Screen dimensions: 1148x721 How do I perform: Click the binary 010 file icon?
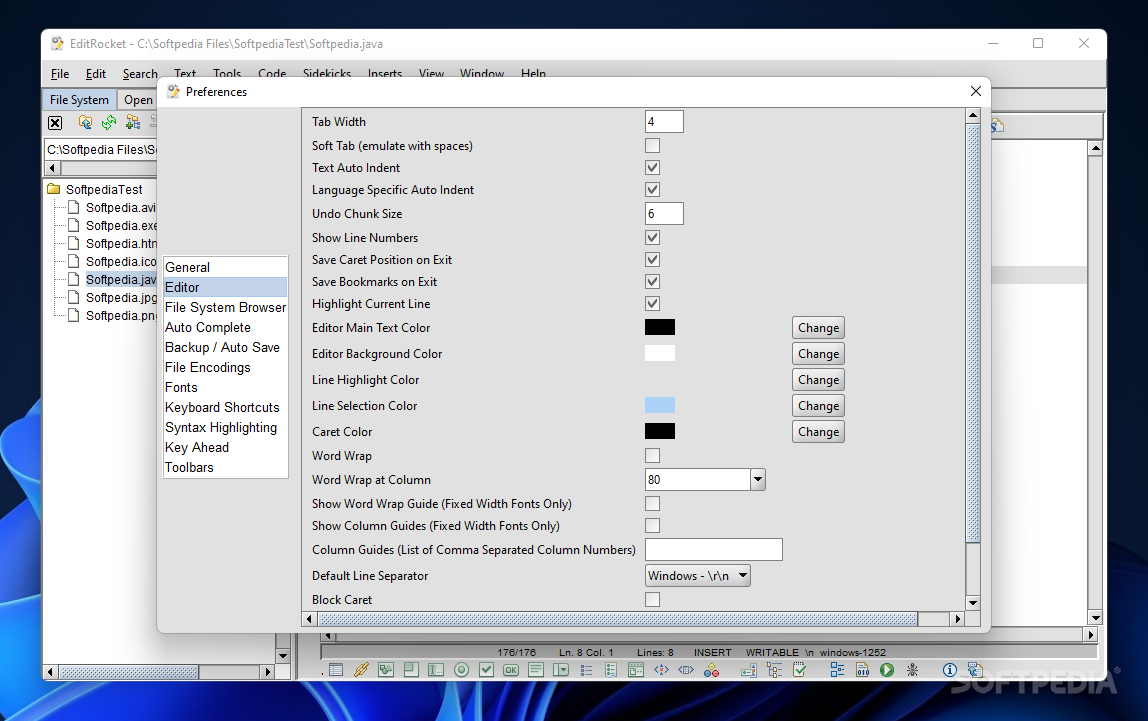[x=862, y=669]
